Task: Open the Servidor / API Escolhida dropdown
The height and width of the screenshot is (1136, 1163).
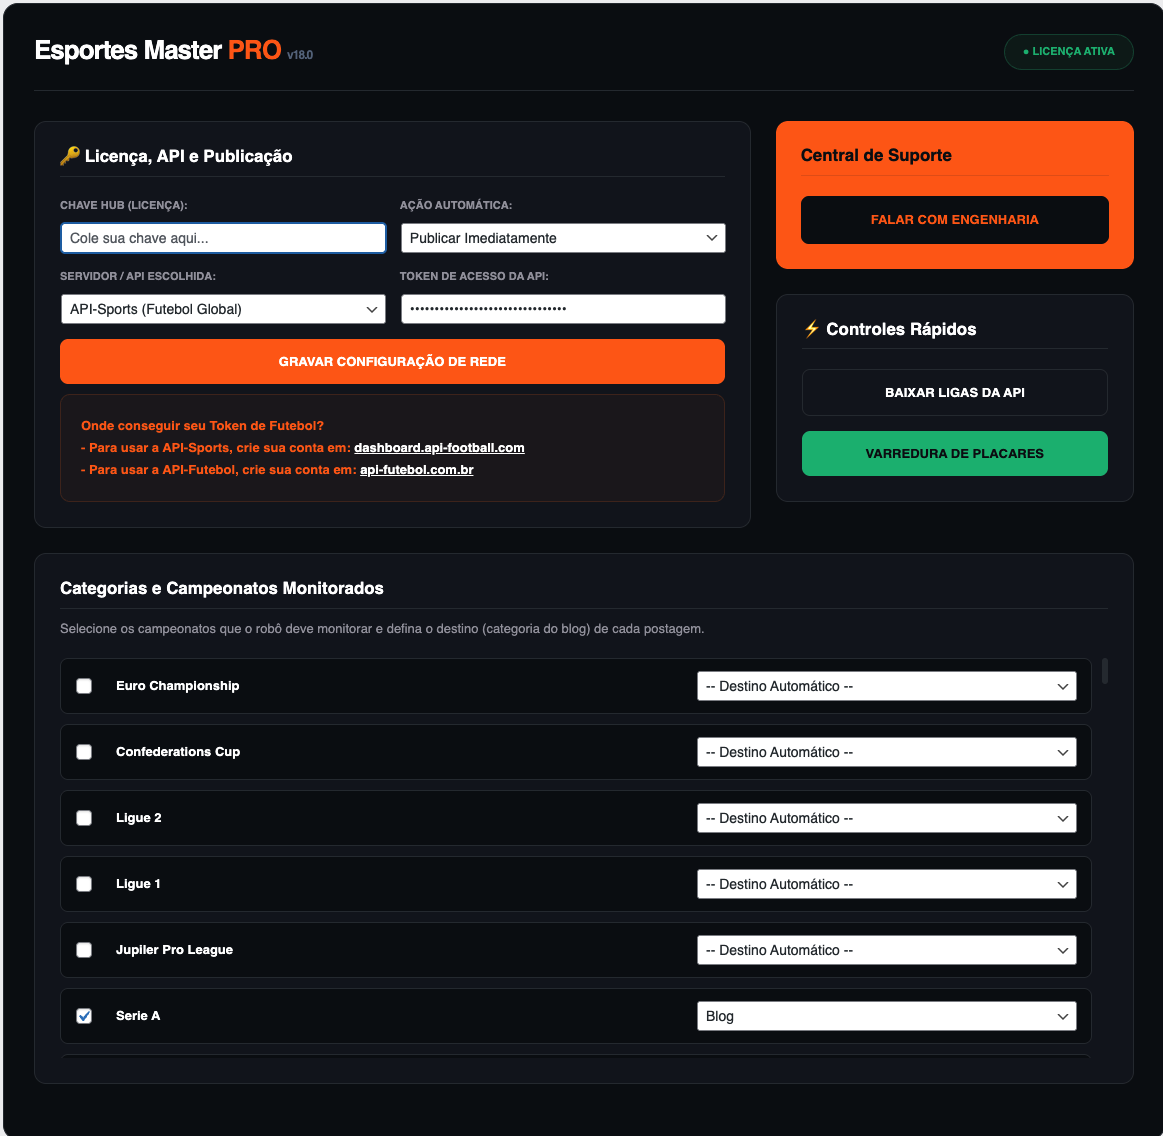Action: coord(223,309)
